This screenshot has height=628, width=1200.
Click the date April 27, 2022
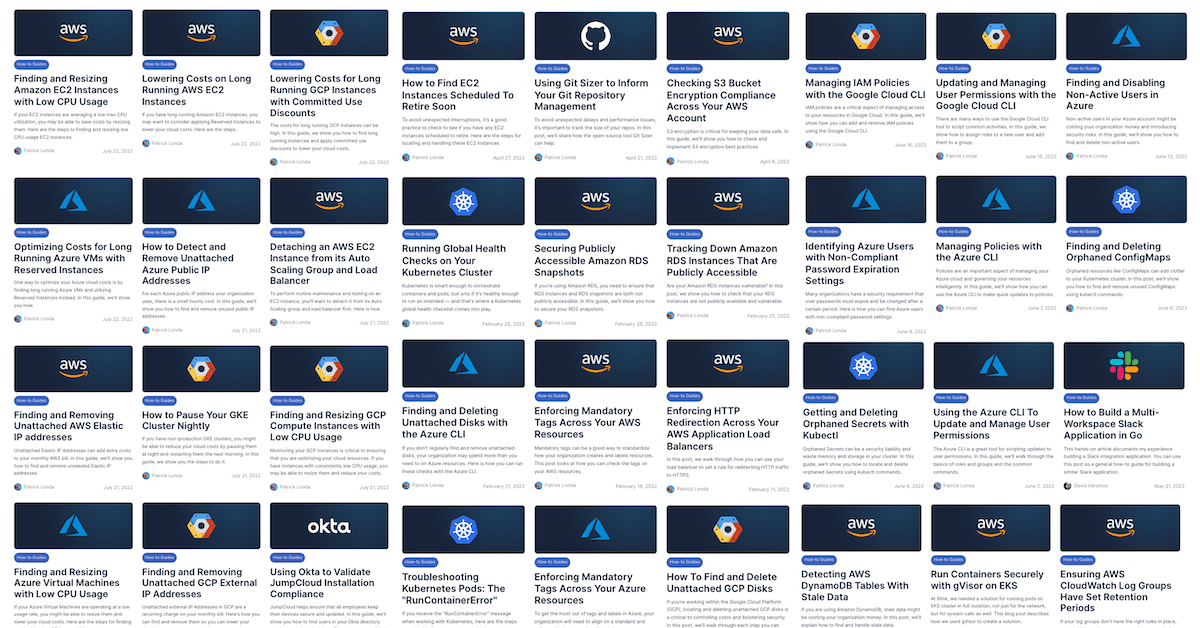510,158
